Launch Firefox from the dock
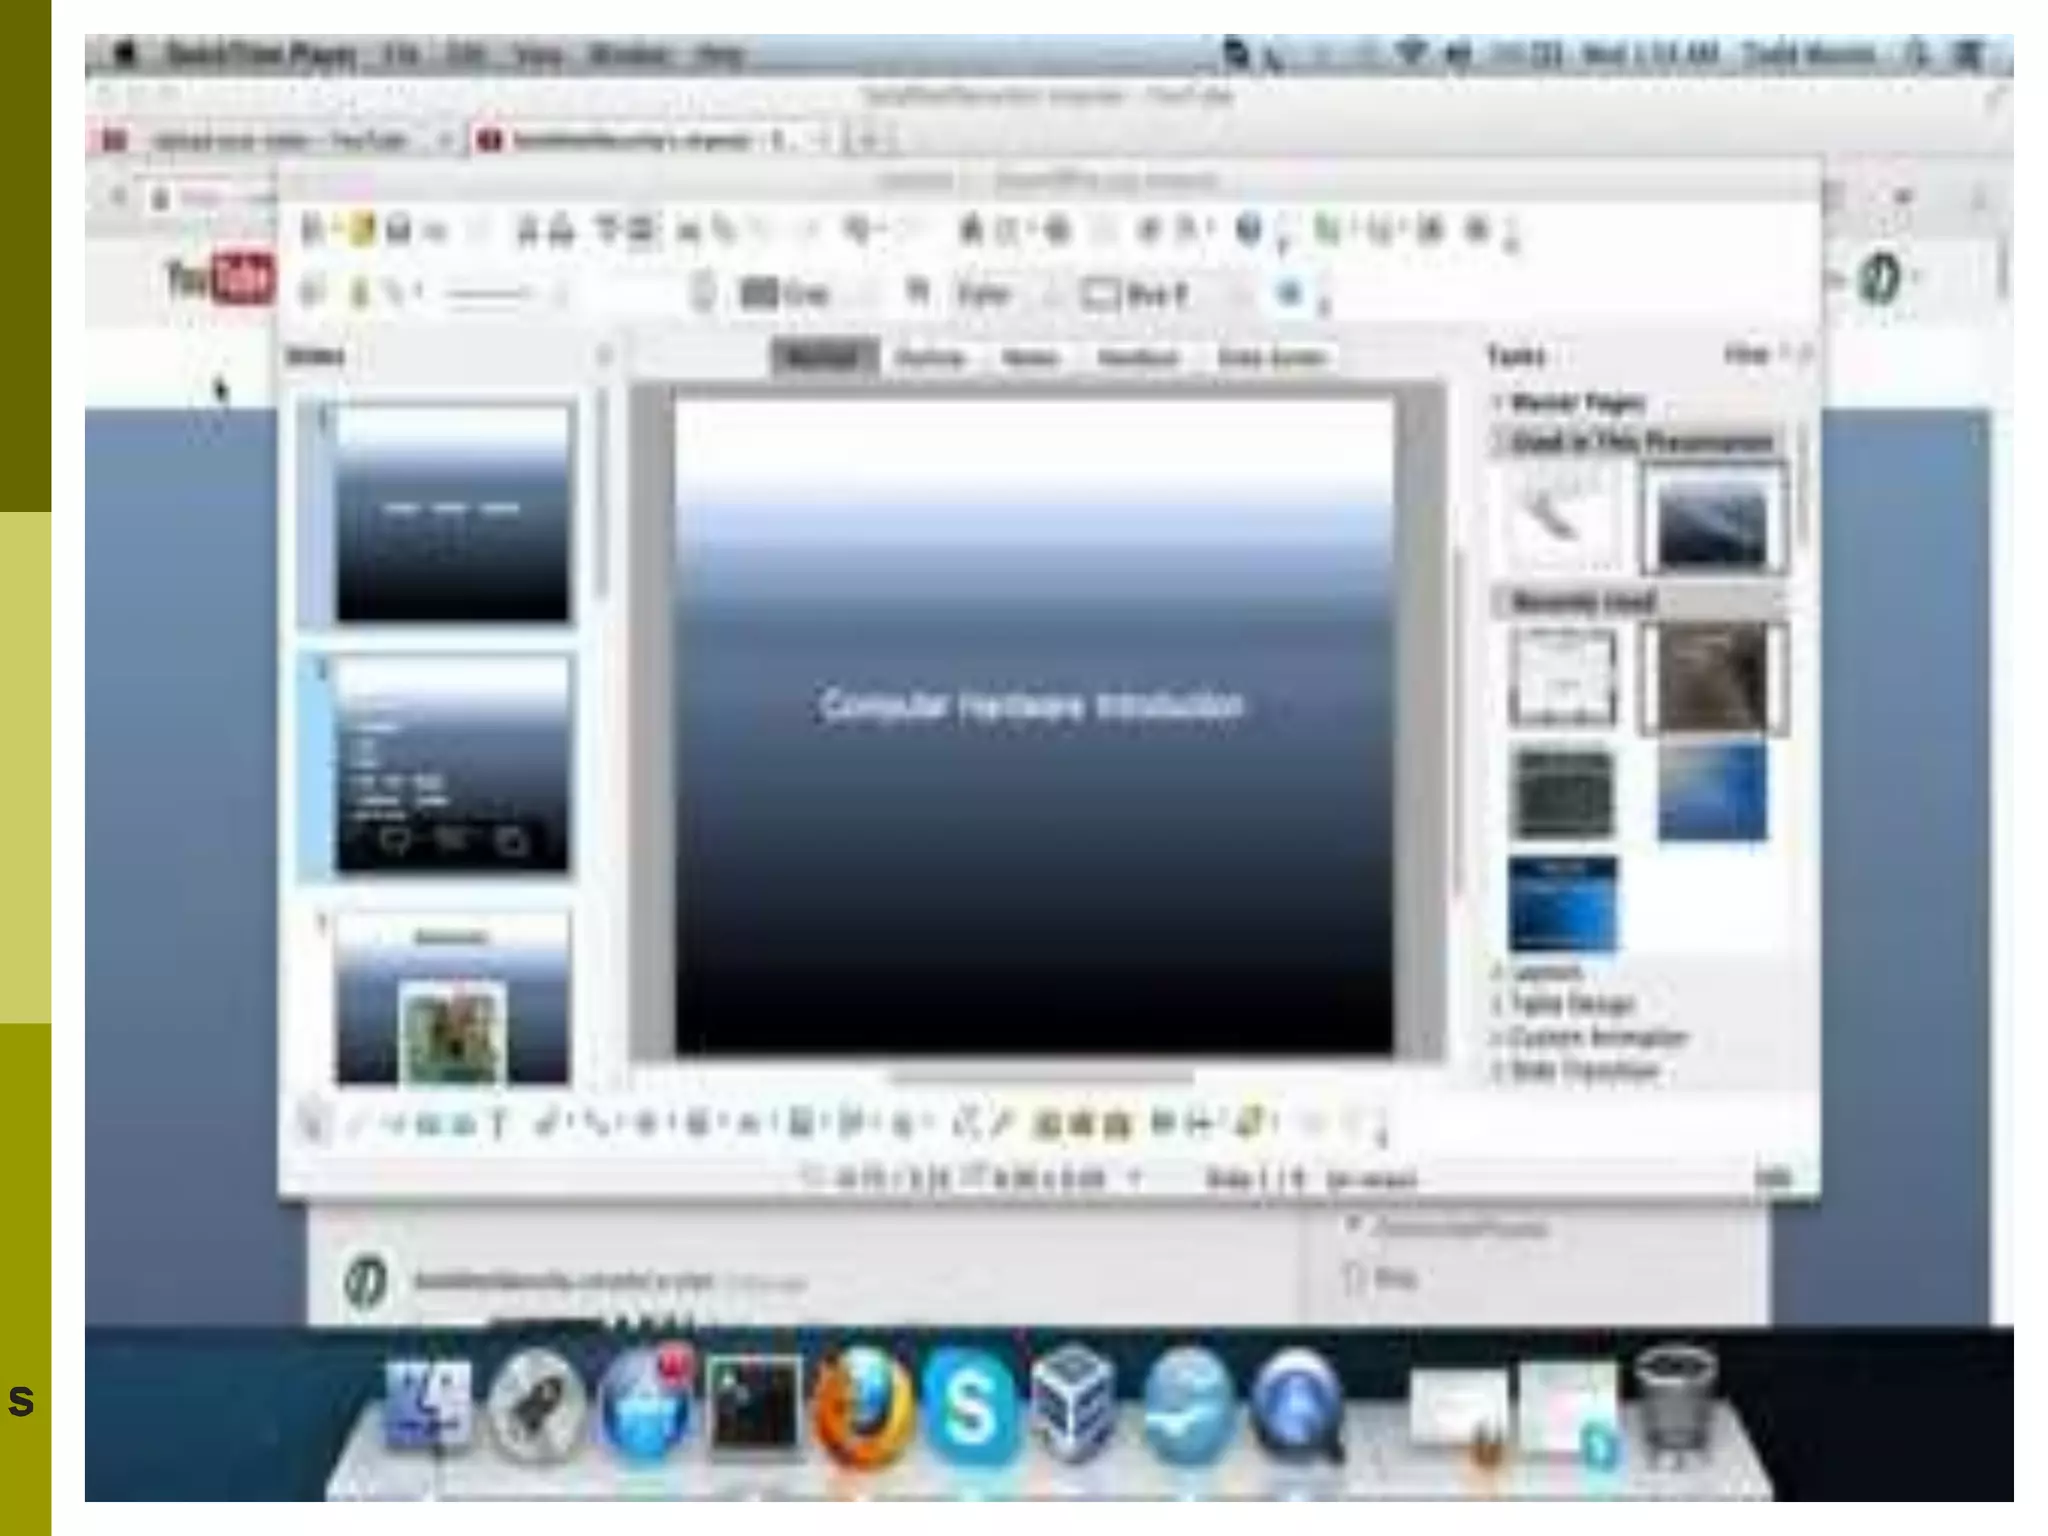The width and height of the screenshot is (2048, 1536). pyautogui.click(x=863, y=1405)
